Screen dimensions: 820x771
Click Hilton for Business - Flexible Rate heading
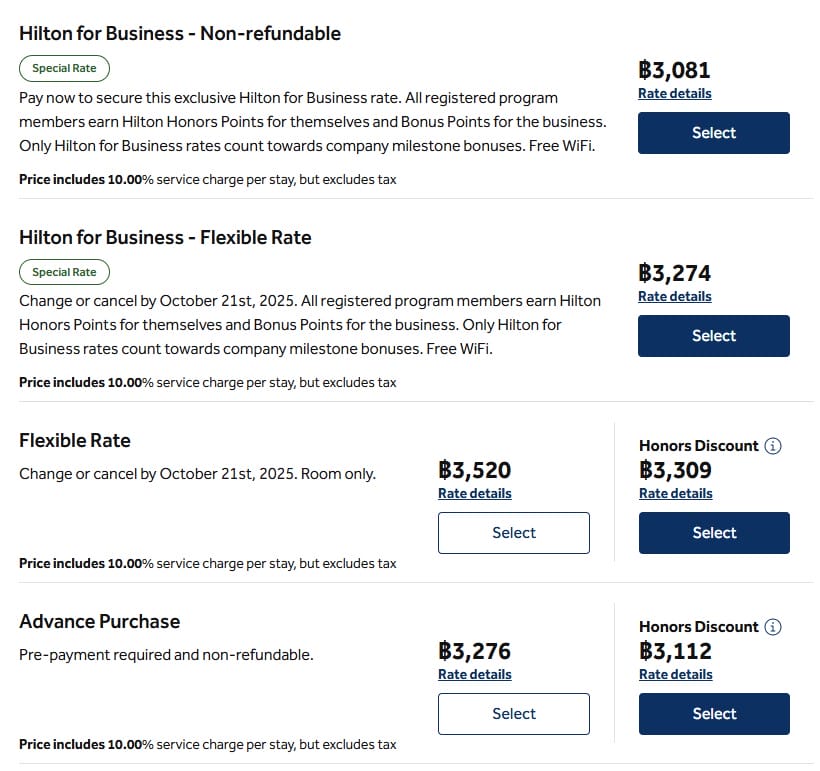point(165,237)
